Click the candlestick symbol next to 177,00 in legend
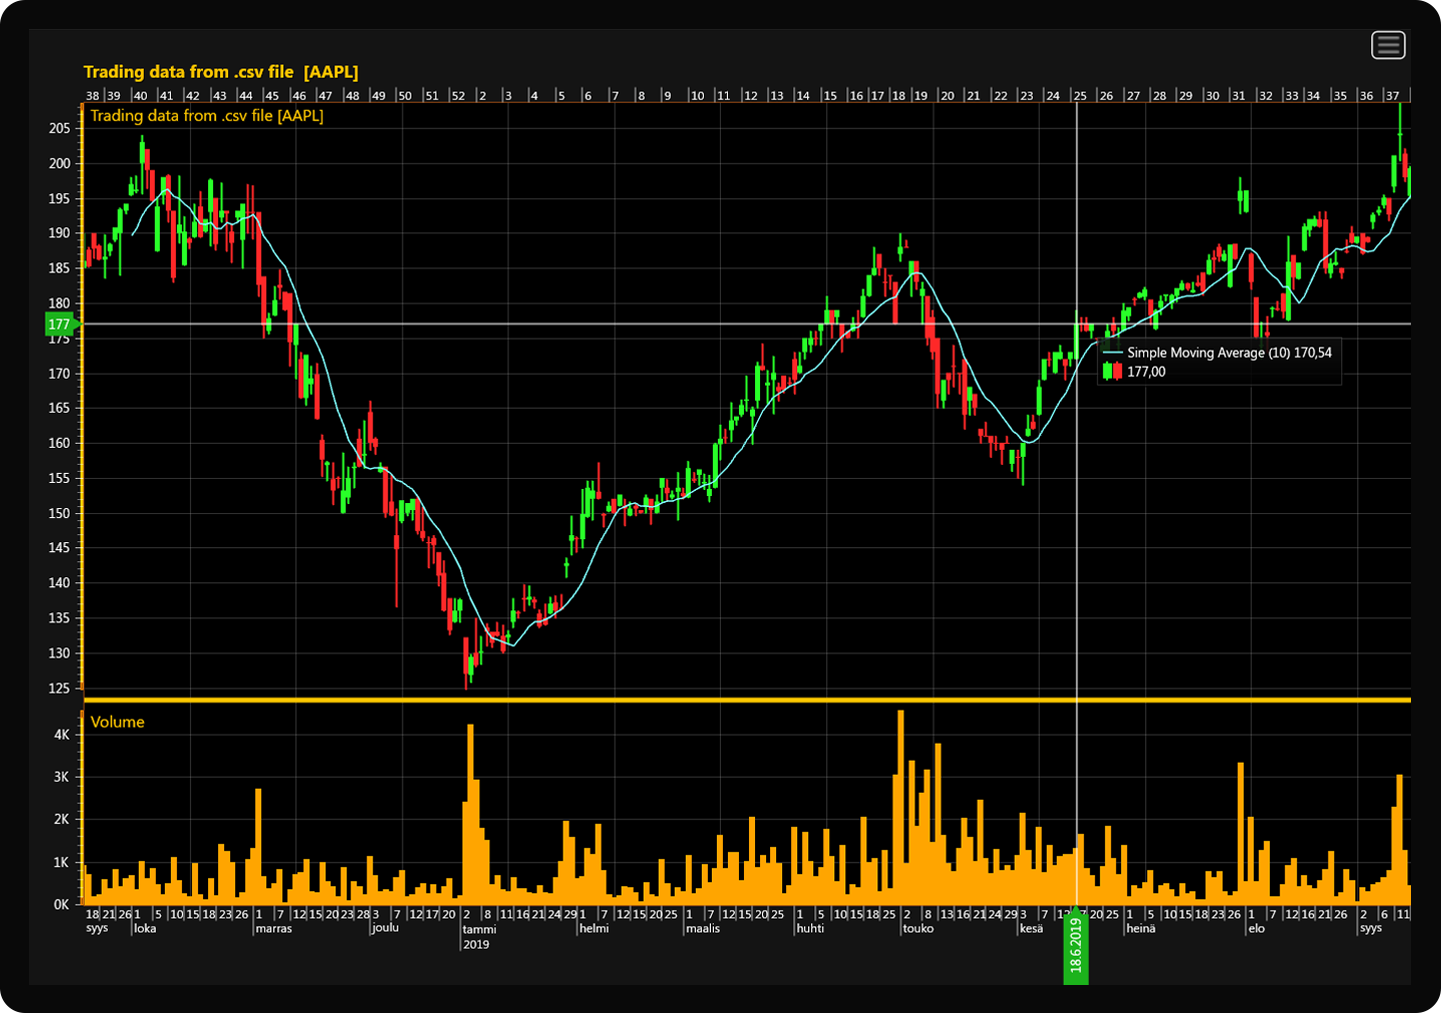Viewport: 1441px width, 1013px height. [1111, 371]
